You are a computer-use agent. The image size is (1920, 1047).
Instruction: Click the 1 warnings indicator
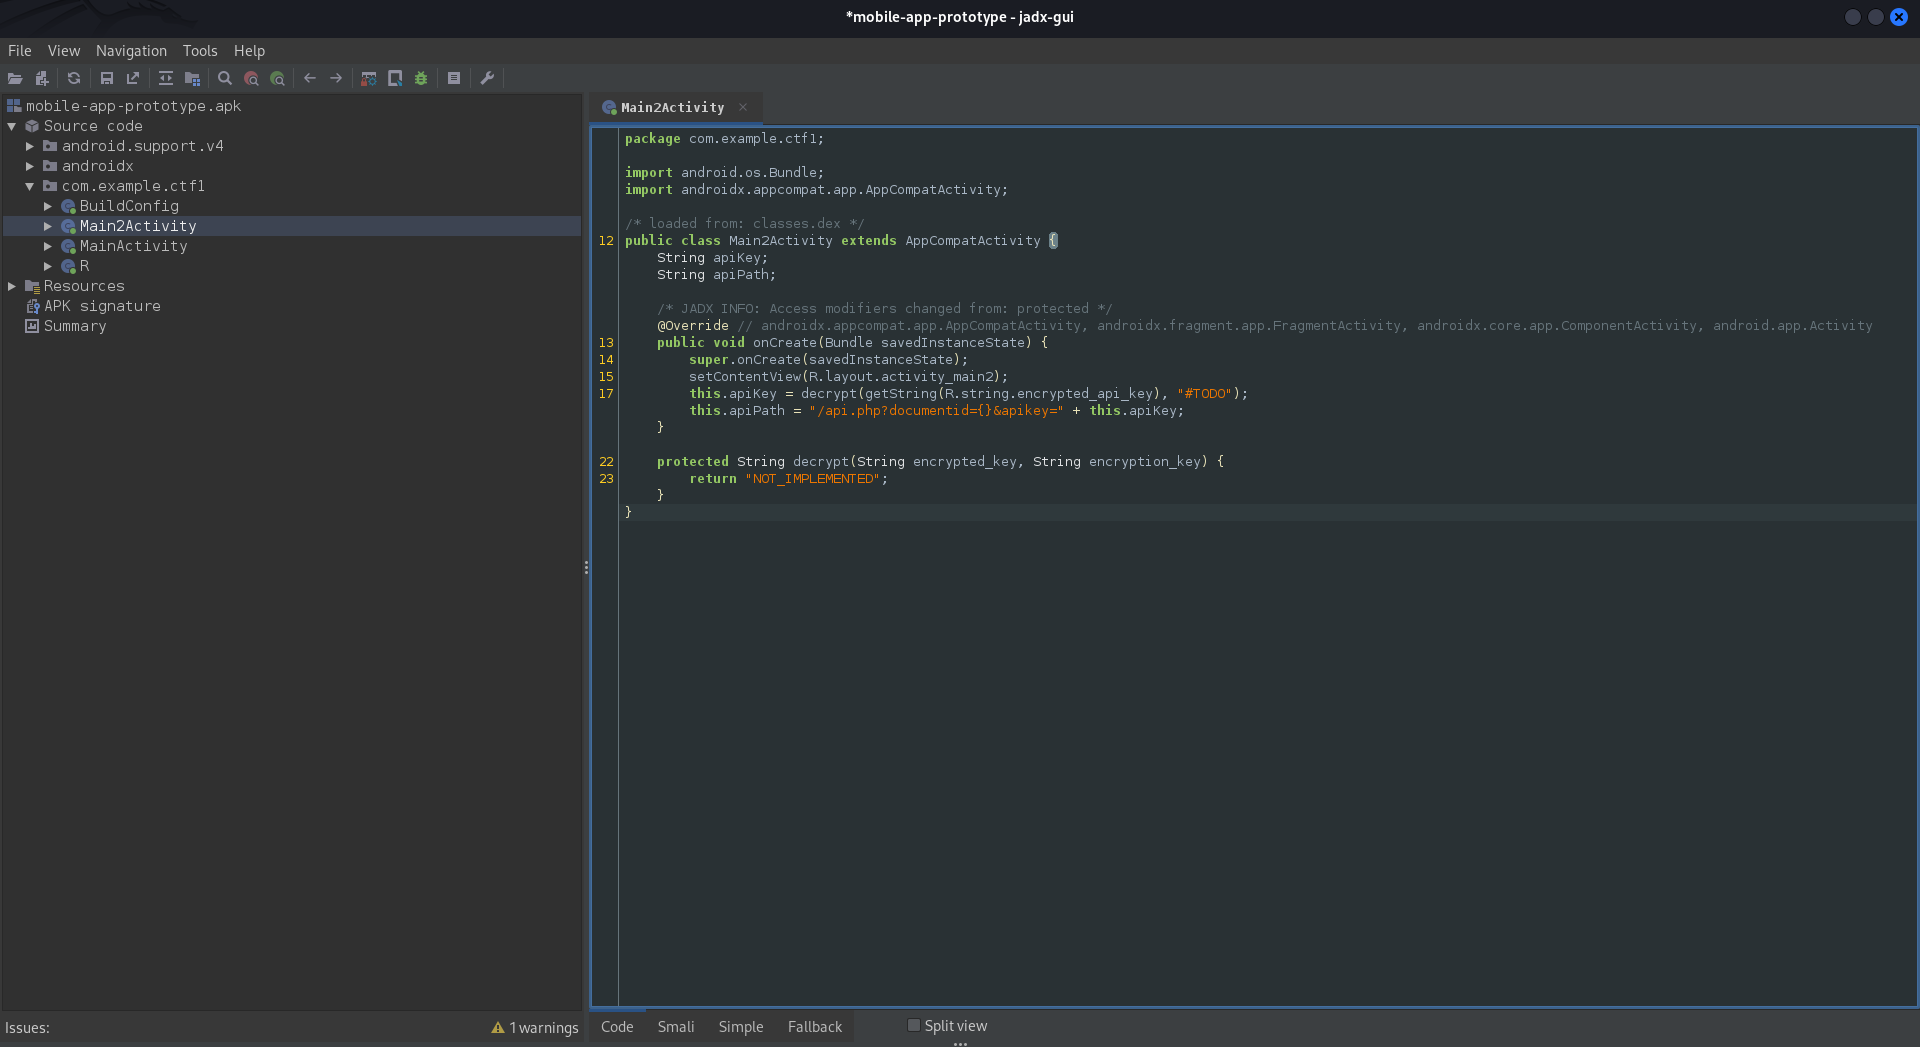[x=535, y=1028]
